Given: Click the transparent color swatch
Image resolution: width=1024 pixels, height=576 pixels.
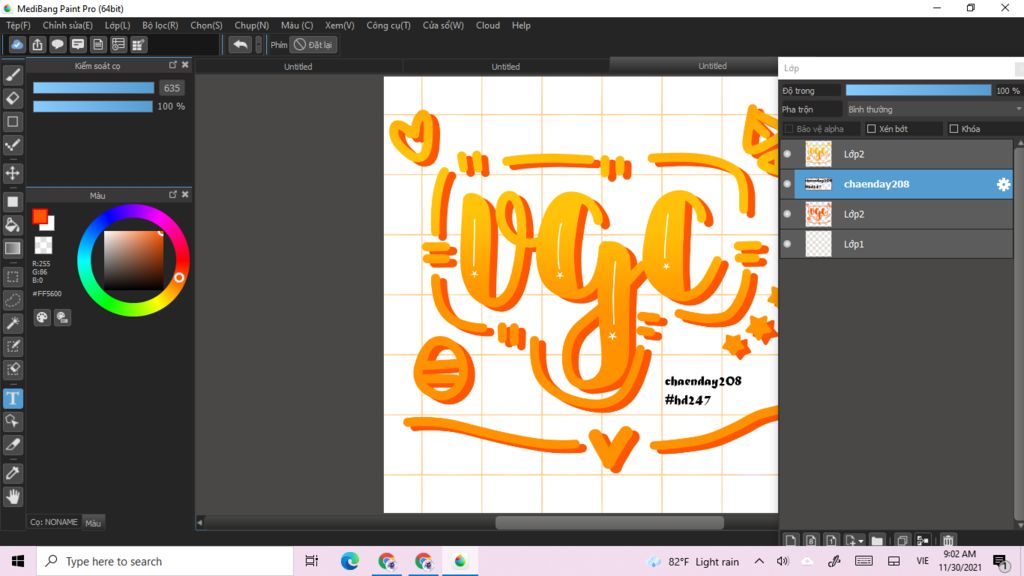Looking at the screenshot, I should [x=43, y=246].
